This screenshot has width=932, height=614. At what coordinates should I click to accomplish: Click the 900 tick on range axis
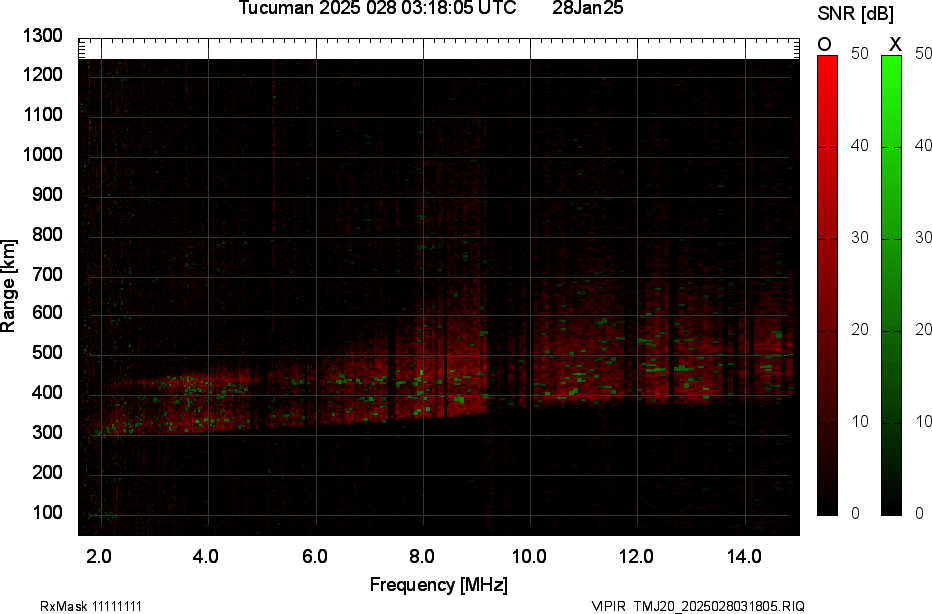coord(47,195)
